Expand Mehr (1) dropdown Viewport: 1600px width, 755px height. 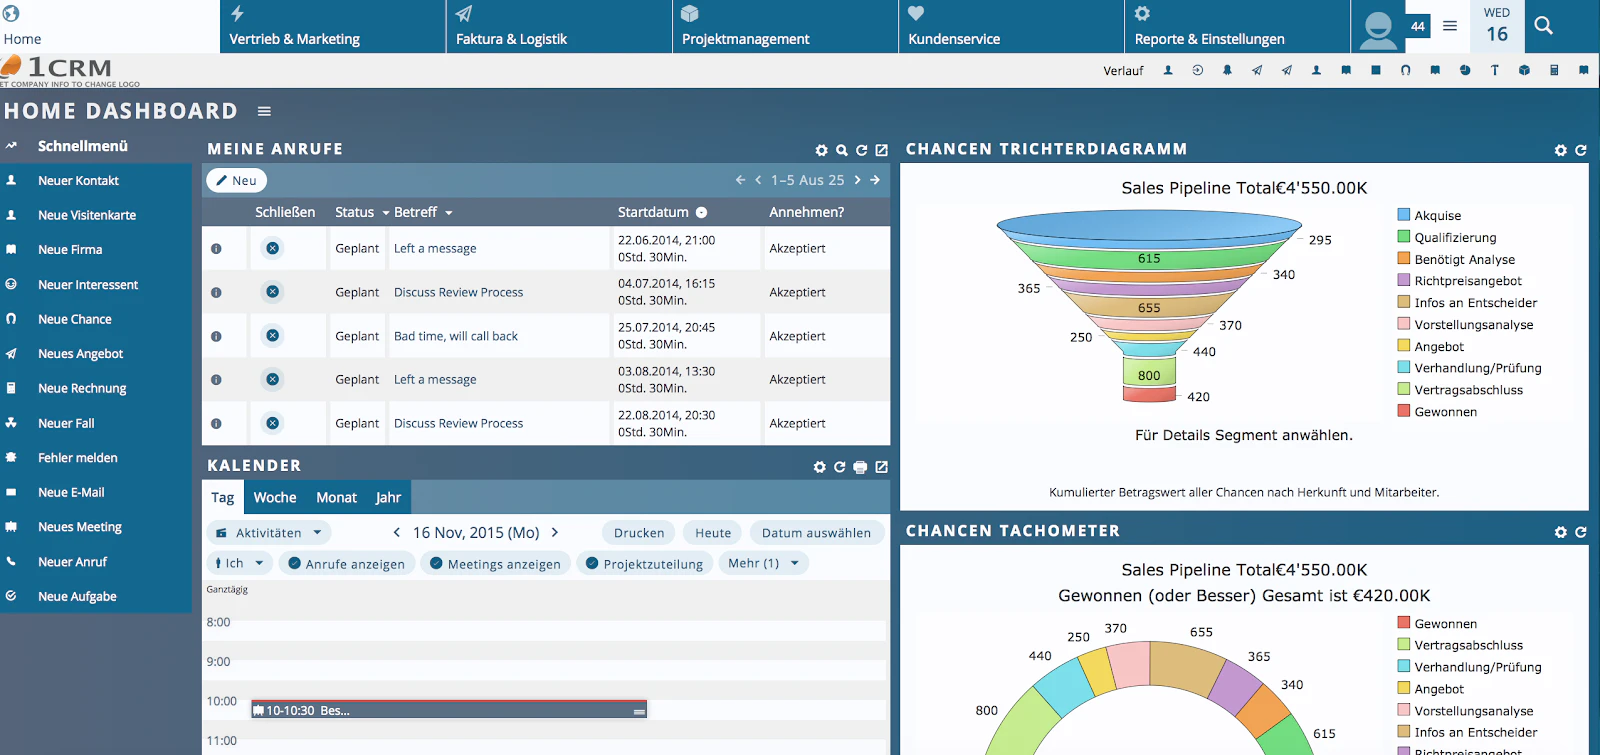point(764,563)
